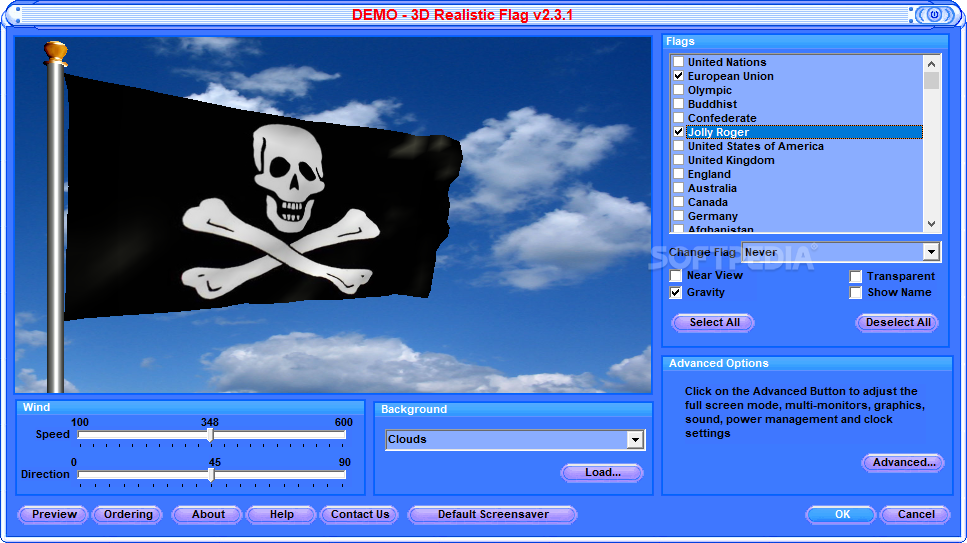Enable the United States of America checkbox
The width and height of the screenshot is (967, 543).
pyautogui.click(x=678, y=146)
